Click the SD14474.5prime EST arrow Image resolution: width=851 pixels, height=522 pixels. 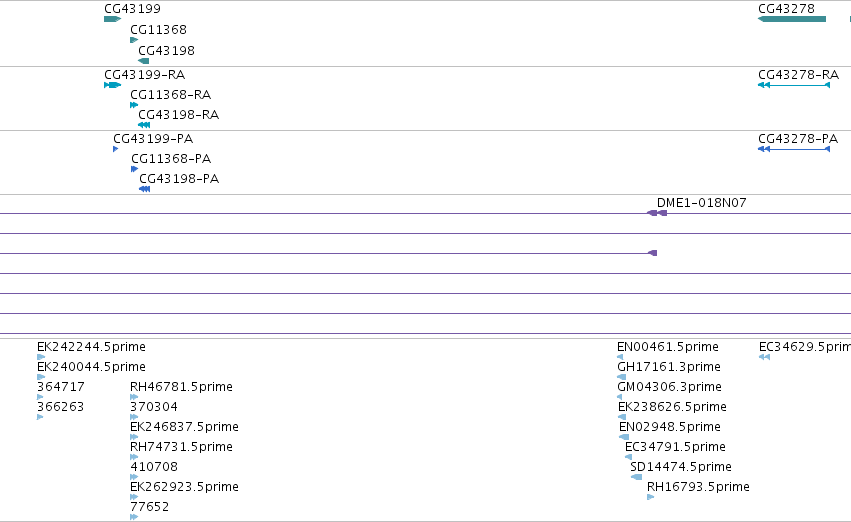(637, 477)
